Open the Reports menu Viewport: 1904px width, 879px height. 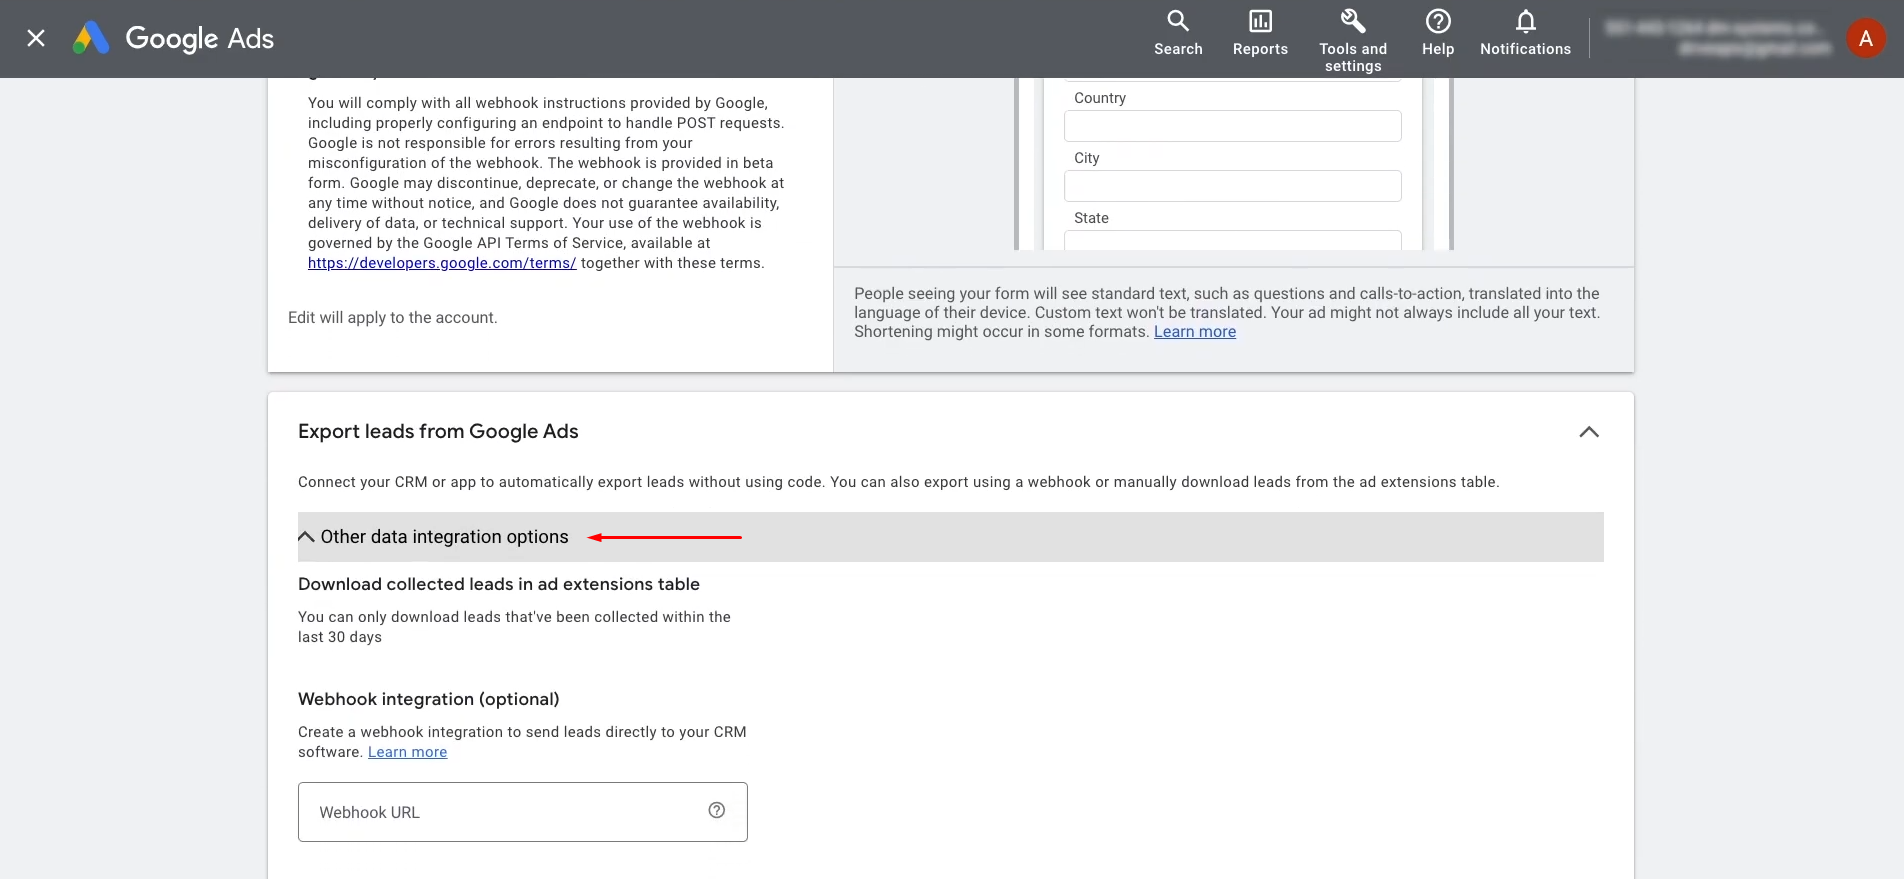(x=1260, y=34)
